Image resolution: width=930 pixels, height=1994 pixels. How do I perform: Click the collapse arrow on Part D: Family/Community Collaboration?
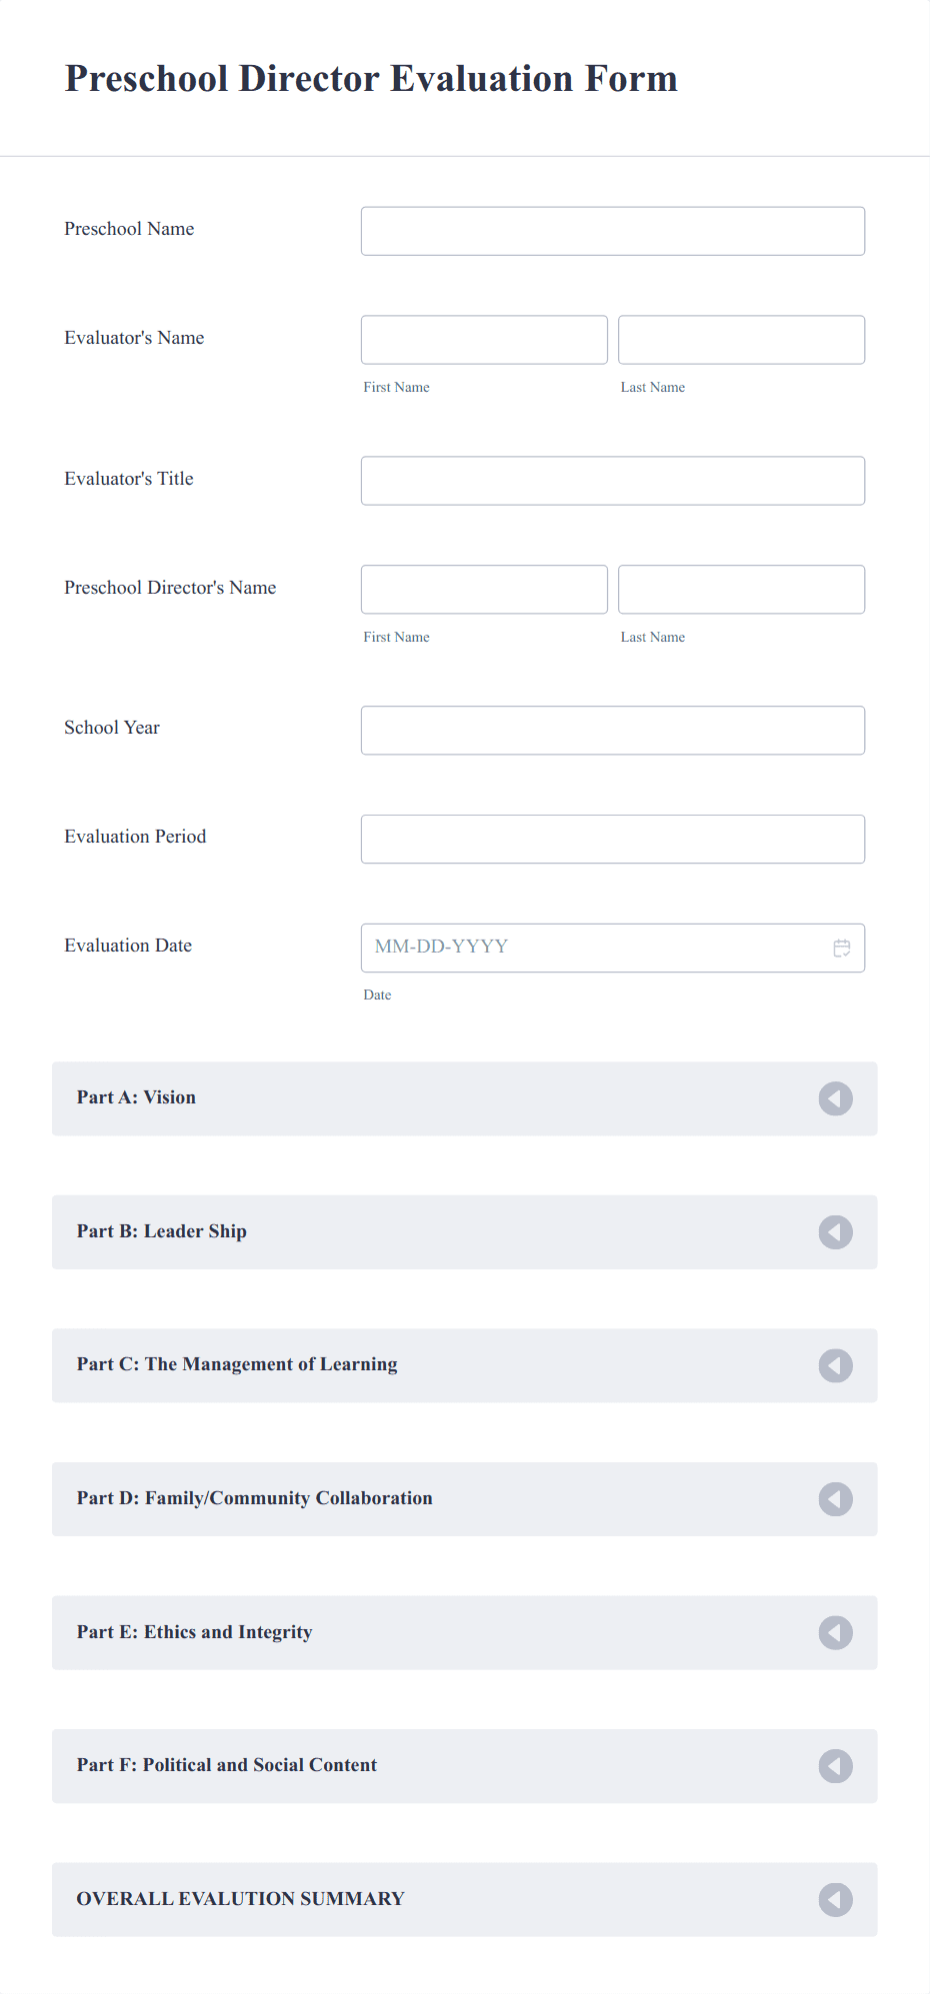pyautogui.click(x=835, y=1499)
